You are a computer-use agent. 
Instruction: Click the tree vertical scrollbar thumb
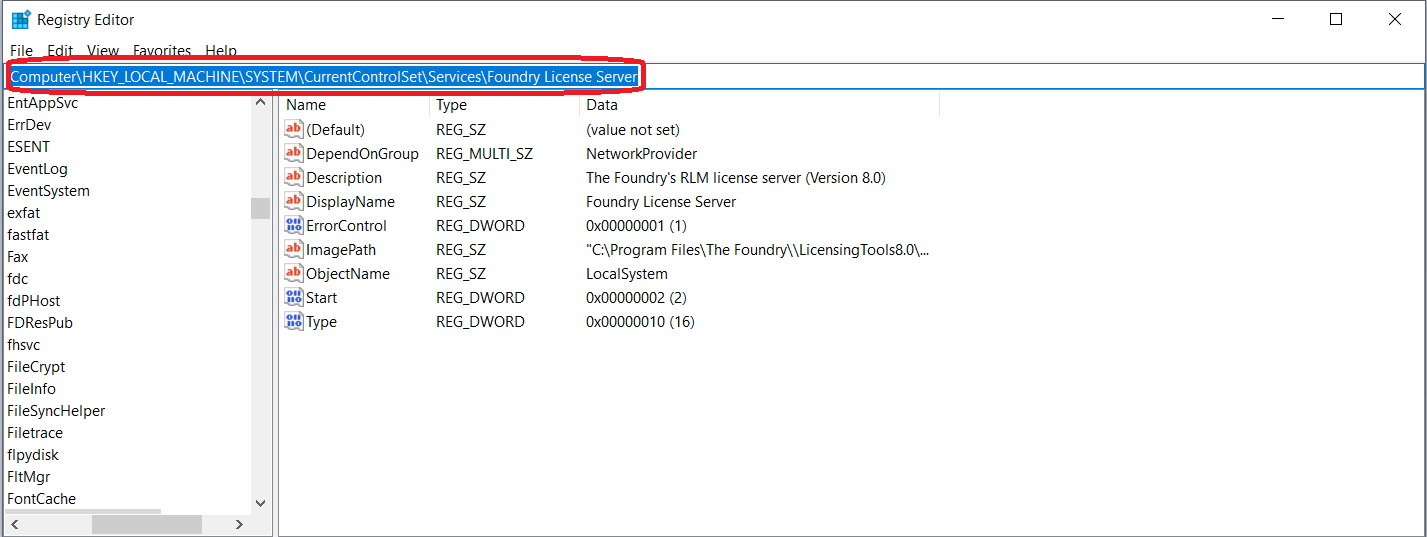click(261, 208)
